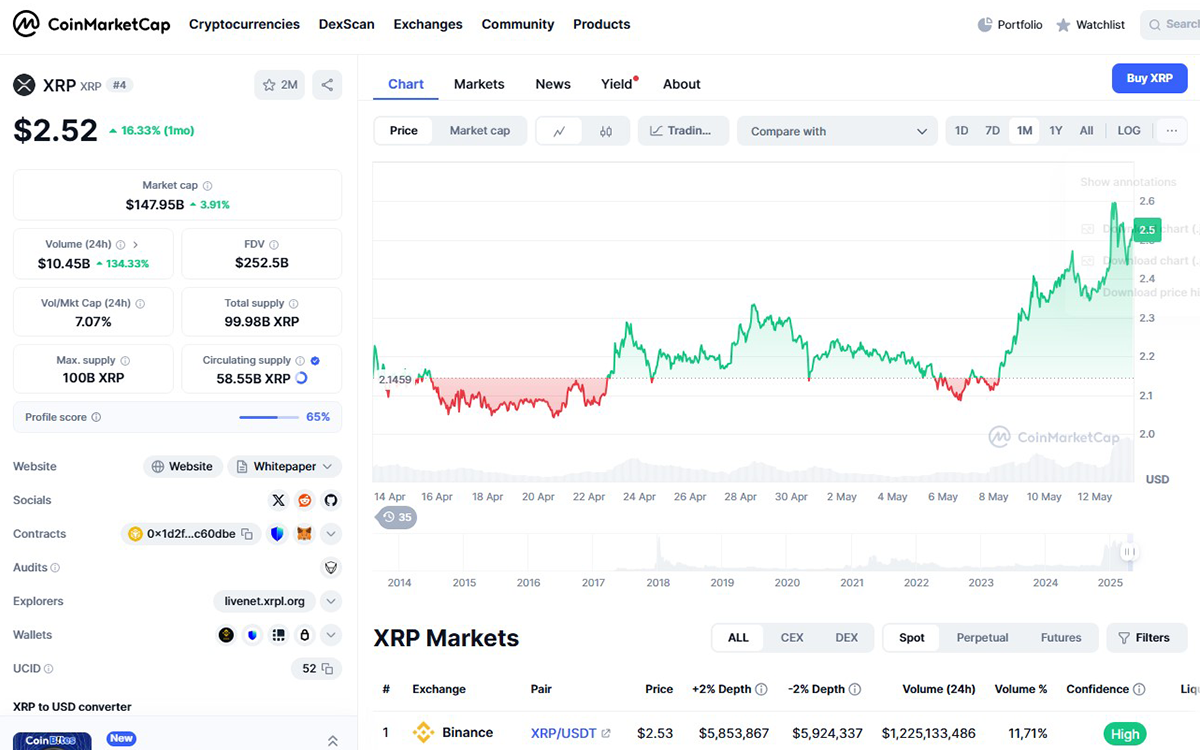Open XRP GitHub repository icon

tap(331, 500)
